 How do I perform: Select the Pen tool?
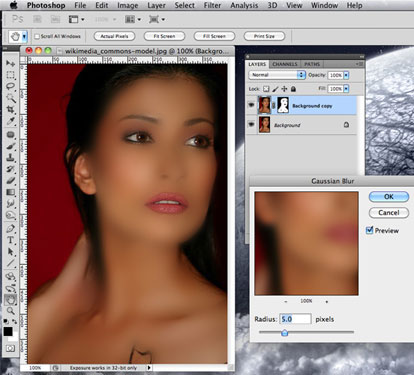tap(10, 229)
